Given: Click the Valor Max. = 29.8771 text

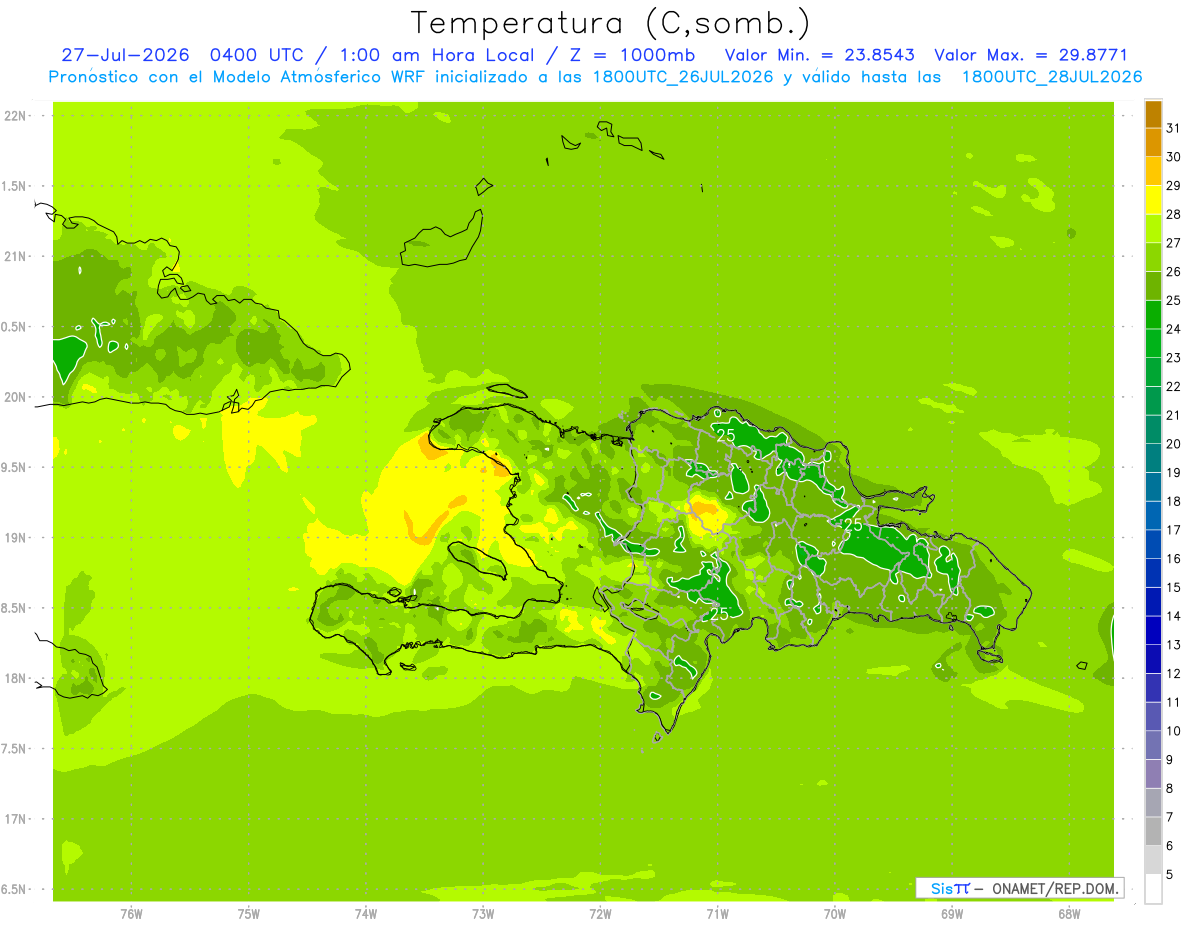Looking at the screenshot, I should click(x=1031, y=55).
